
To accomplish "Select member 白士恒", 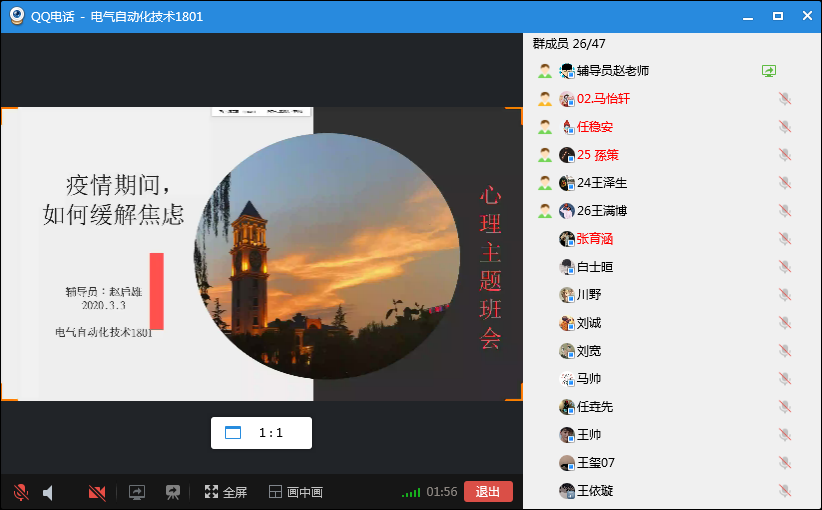I will tap(594, 267).
